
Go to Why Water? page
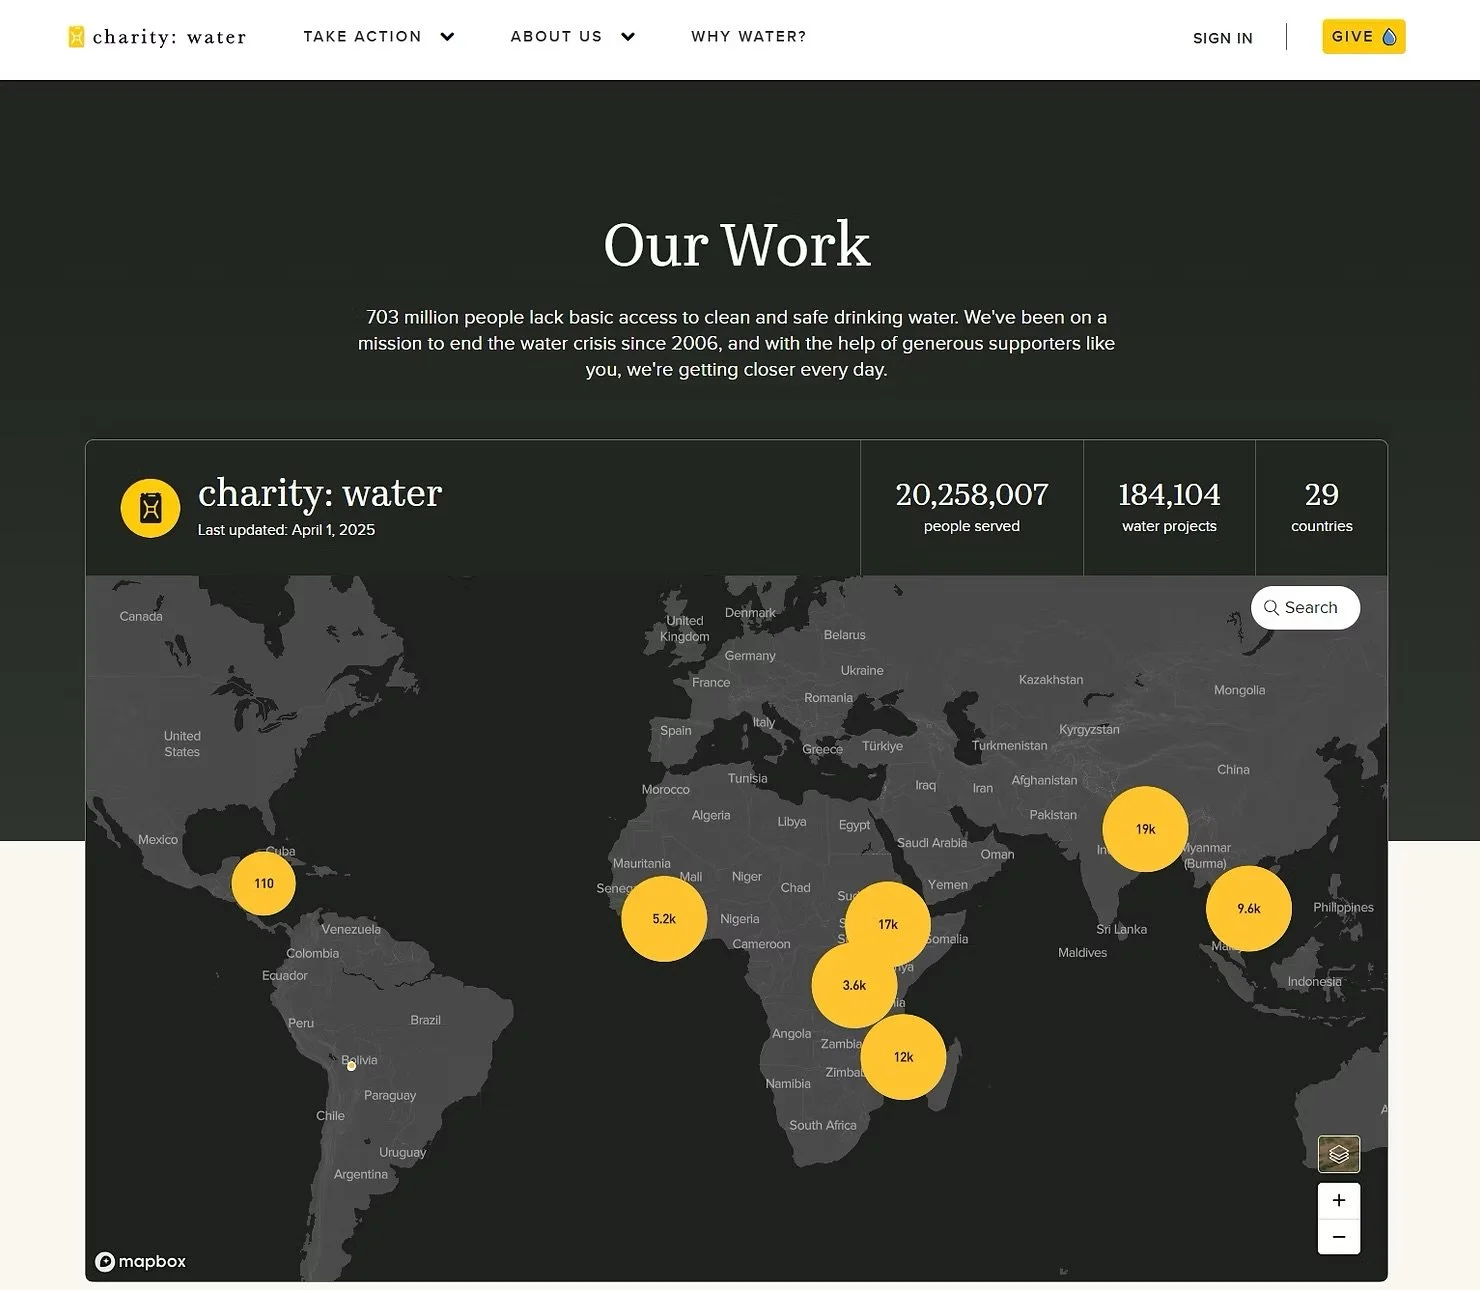coord(749,36)
